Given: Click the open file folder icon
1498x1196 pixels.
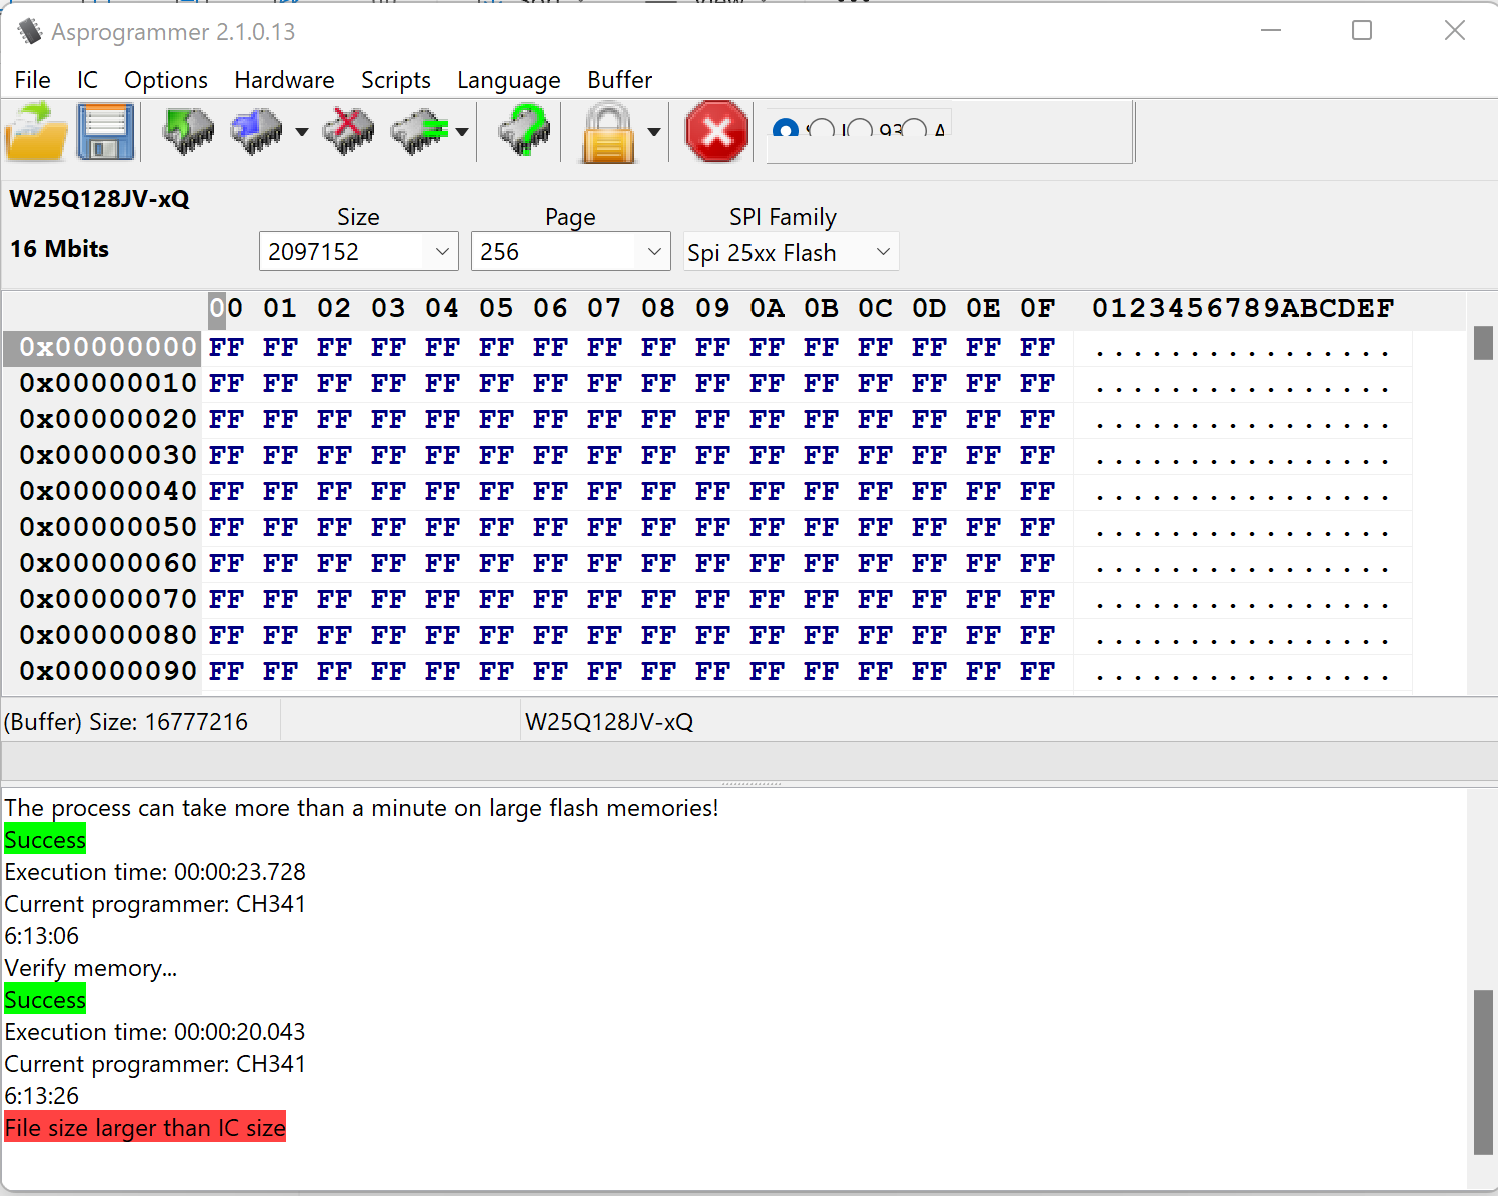Looking at the screenshot, I should point(36,132).
